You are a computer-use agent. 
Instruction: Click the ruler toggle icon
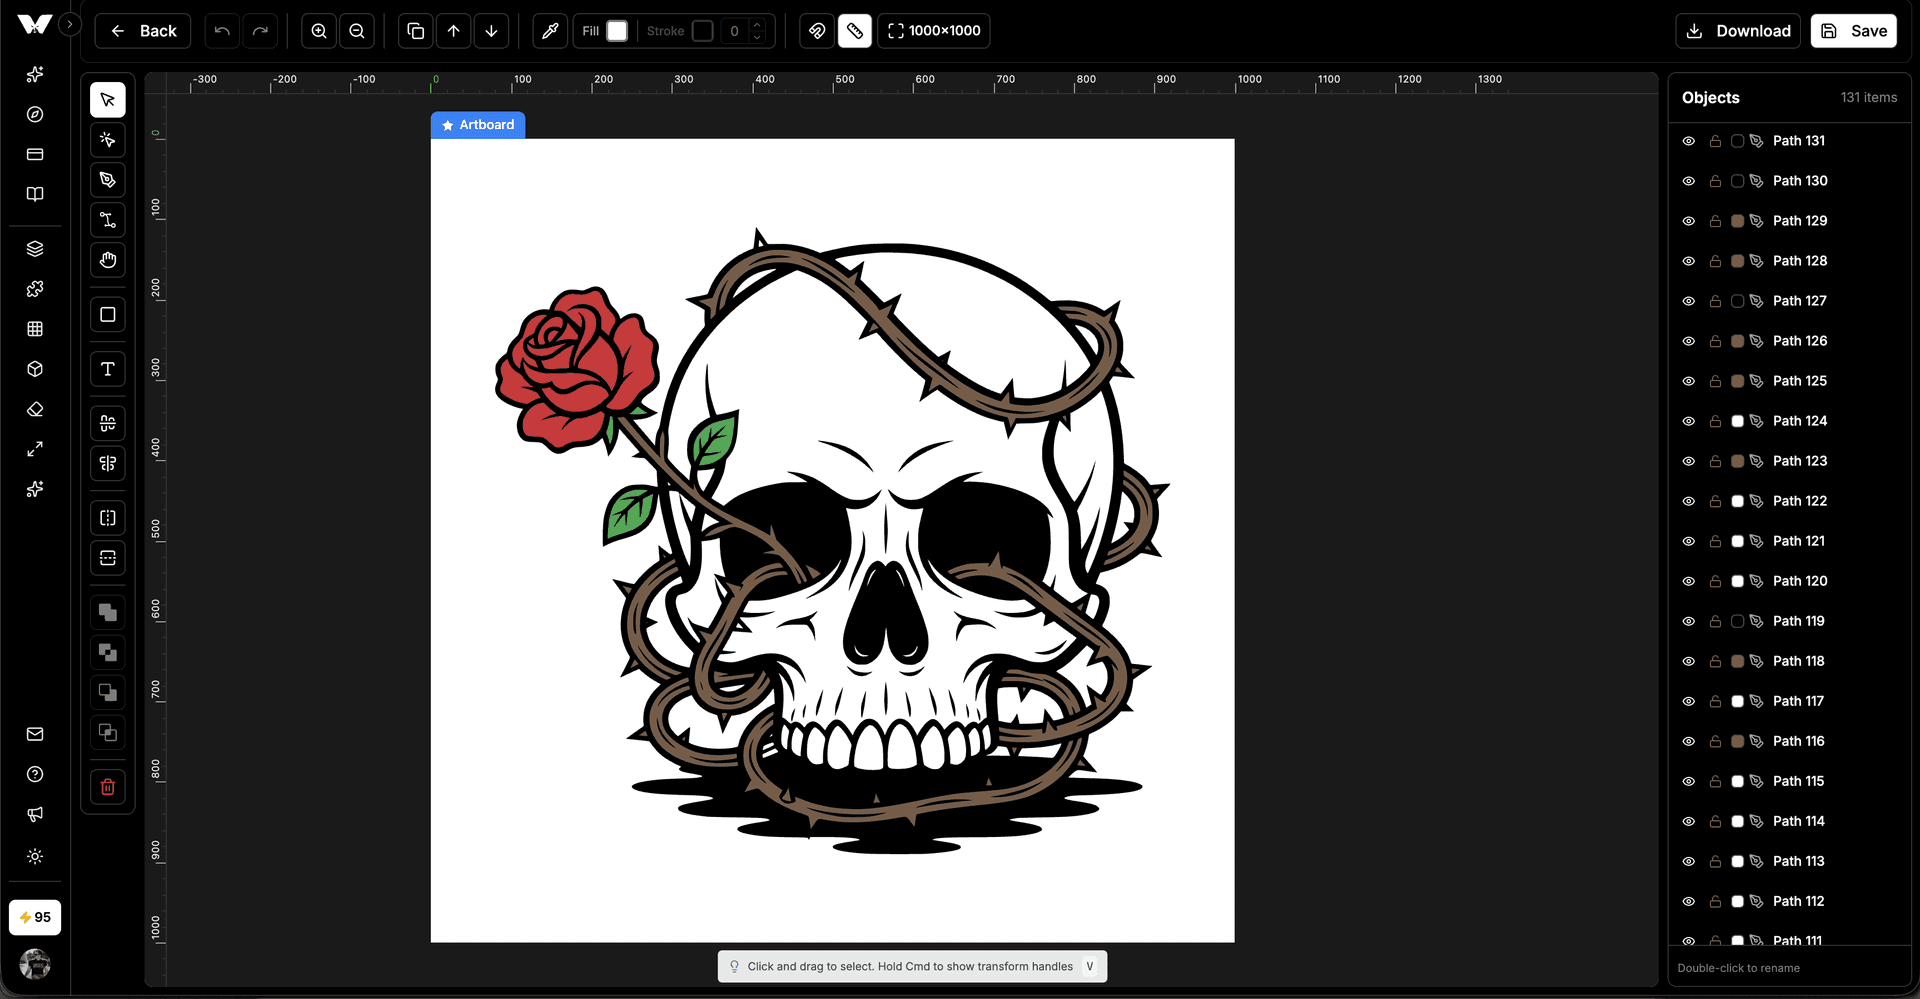point(855,31)
